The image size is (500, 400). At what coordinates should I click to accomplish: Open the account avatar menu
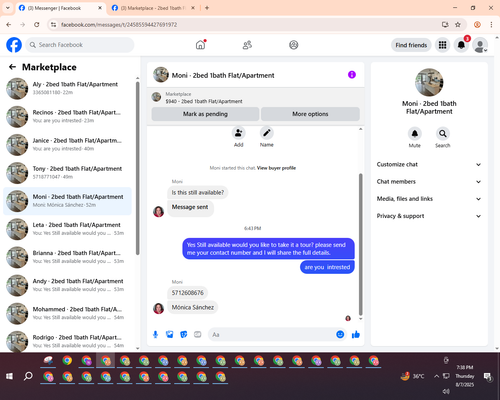coord(480,45)
